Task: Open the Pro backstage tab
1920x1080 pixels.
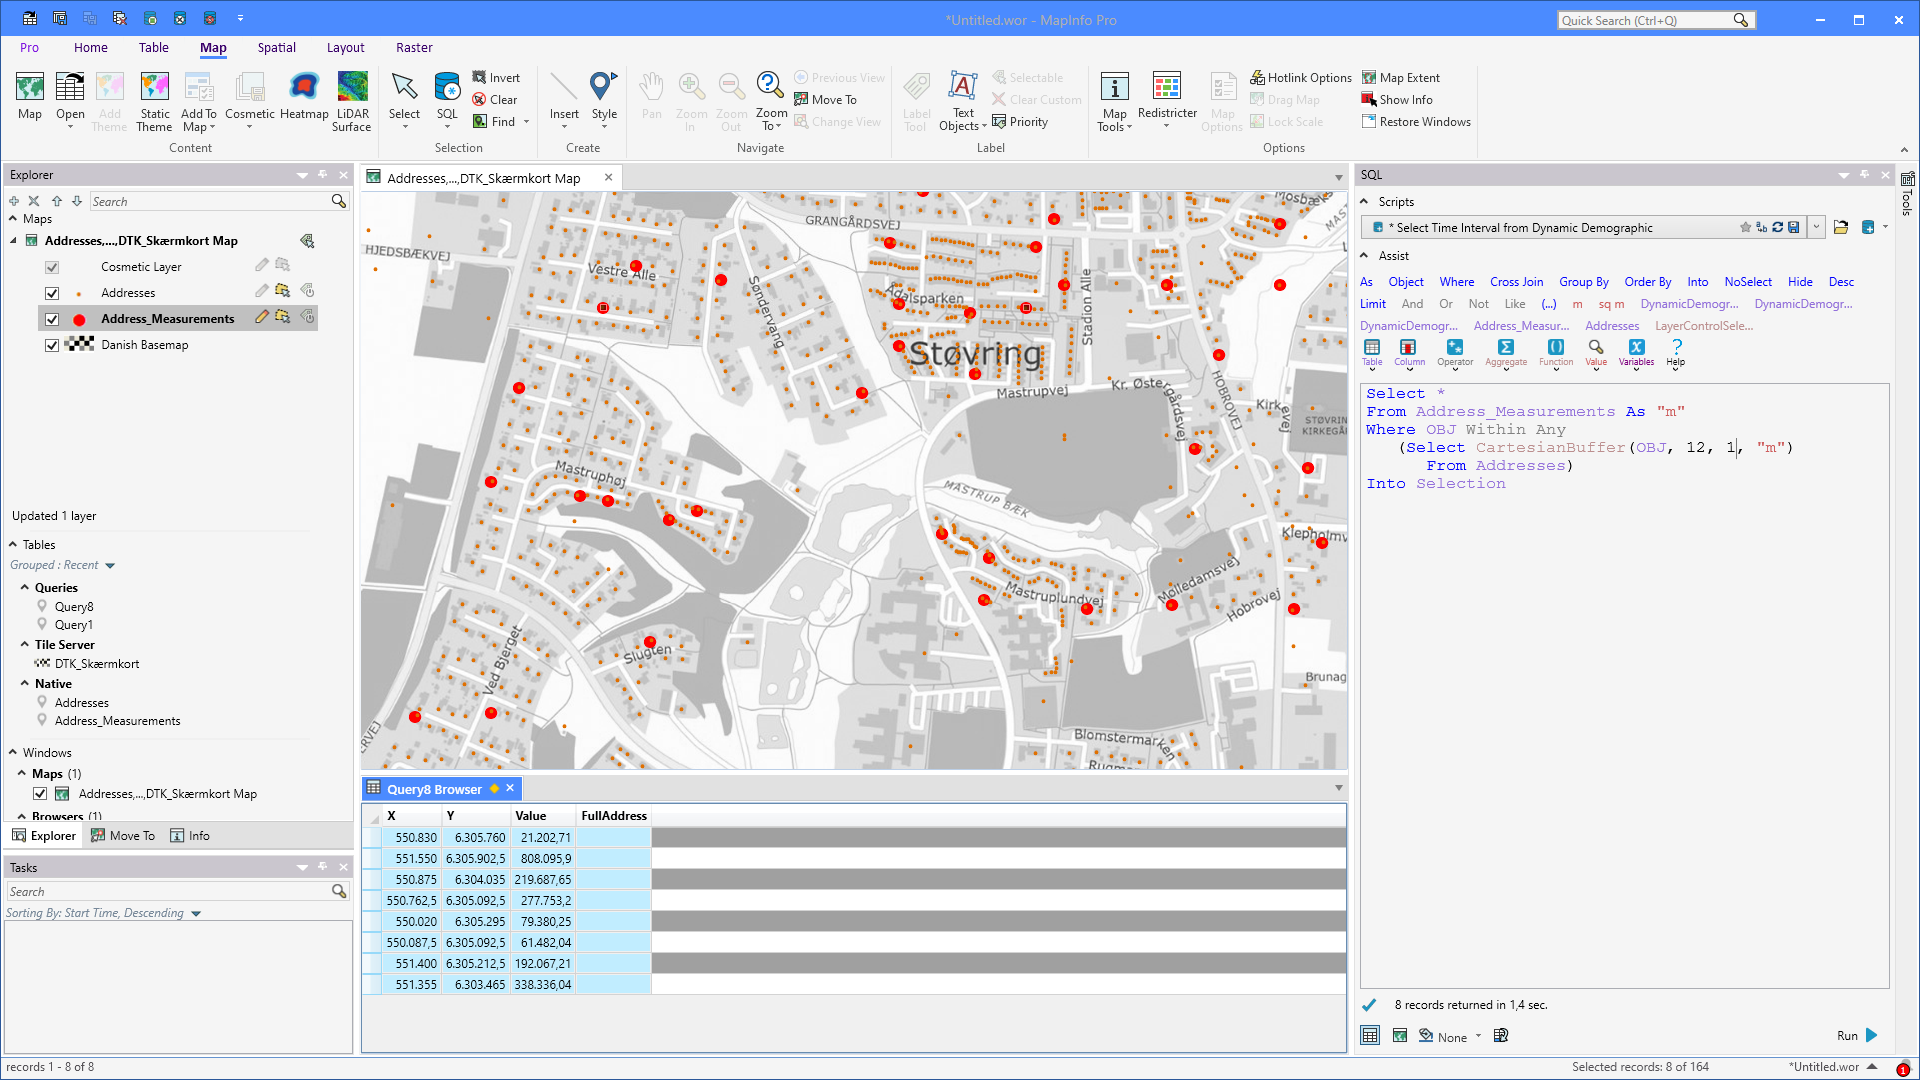Action: [x=29, y=47]
